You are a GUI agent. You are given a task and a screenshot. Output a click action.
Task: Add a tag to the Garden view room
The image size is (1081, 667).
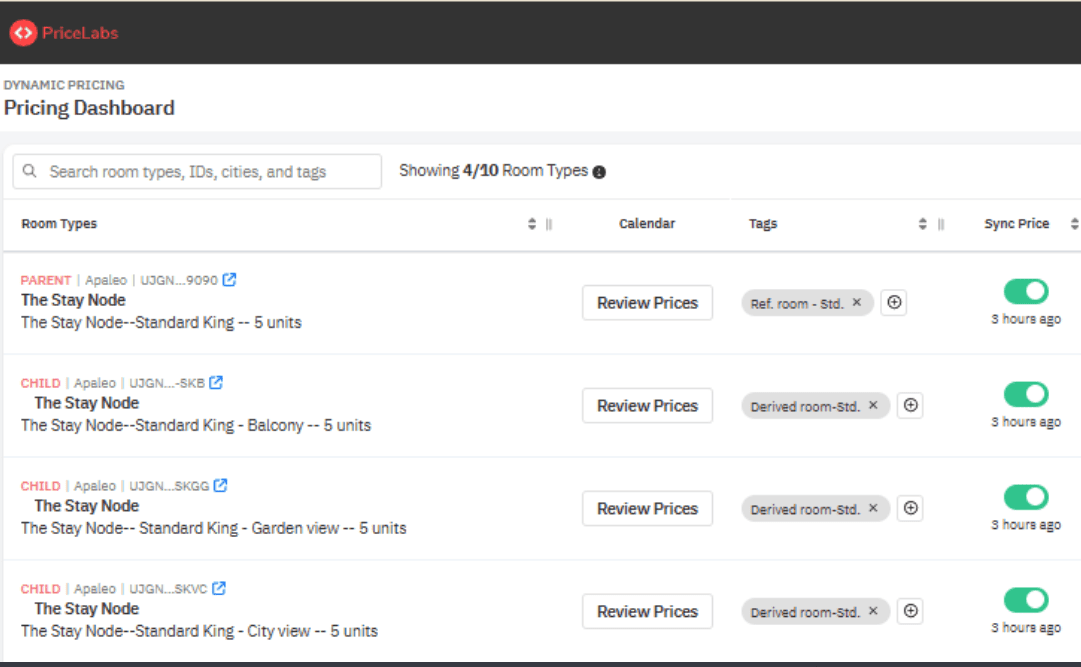click(910, 508)
